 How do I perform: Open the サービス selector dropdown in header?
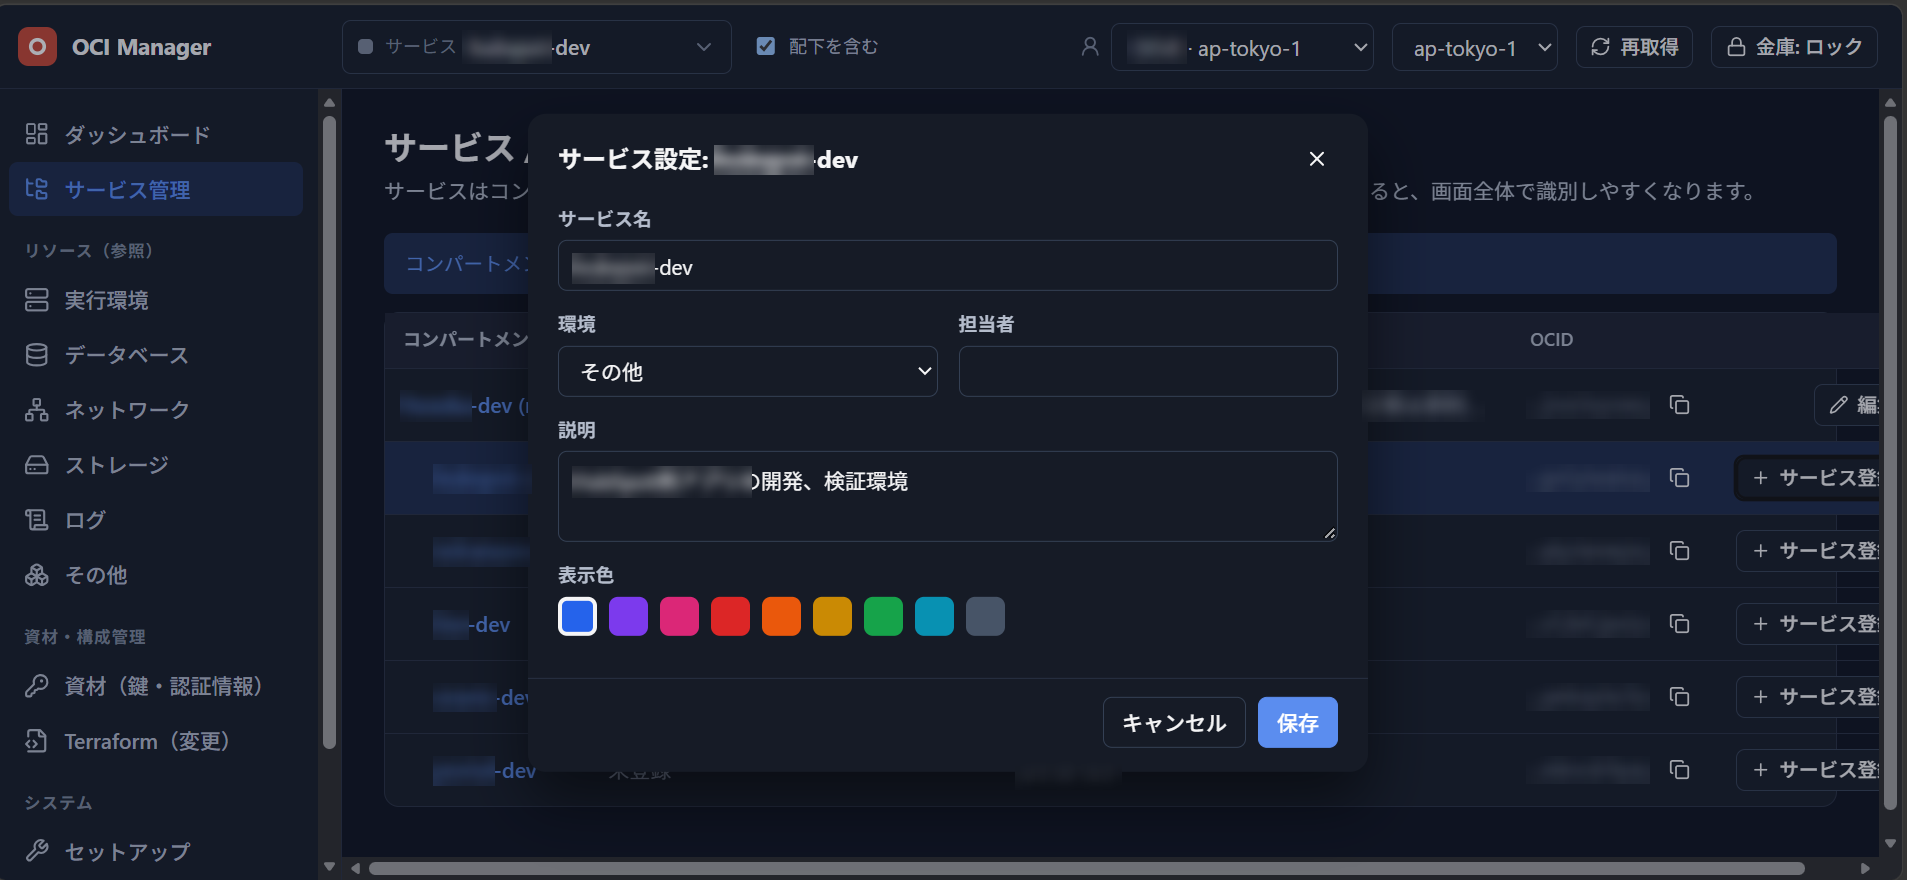pyautogui.click(x=537, y=47)
